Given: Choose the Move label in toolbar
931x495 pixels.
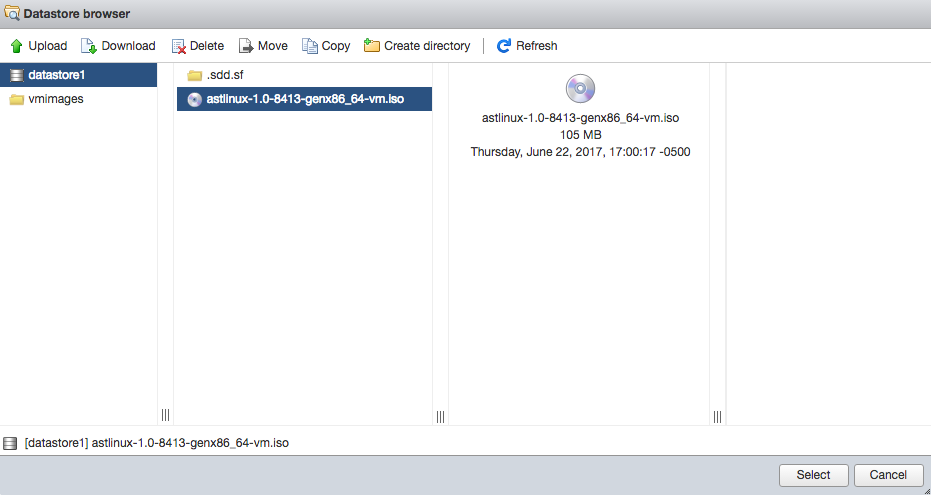Looking at the screenshot, I should (273, 46).
